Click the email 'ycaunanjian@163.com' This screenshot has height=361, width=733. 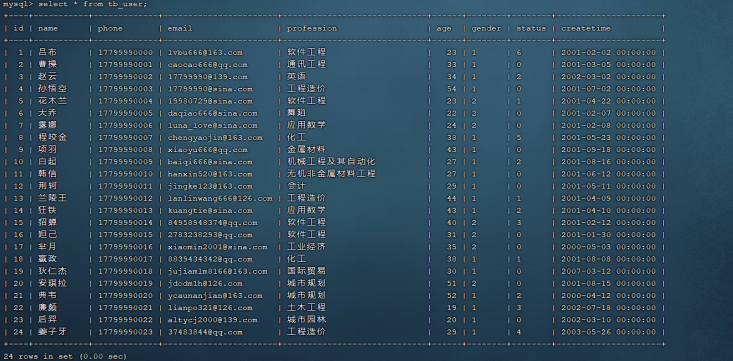[x=215, y=296]
